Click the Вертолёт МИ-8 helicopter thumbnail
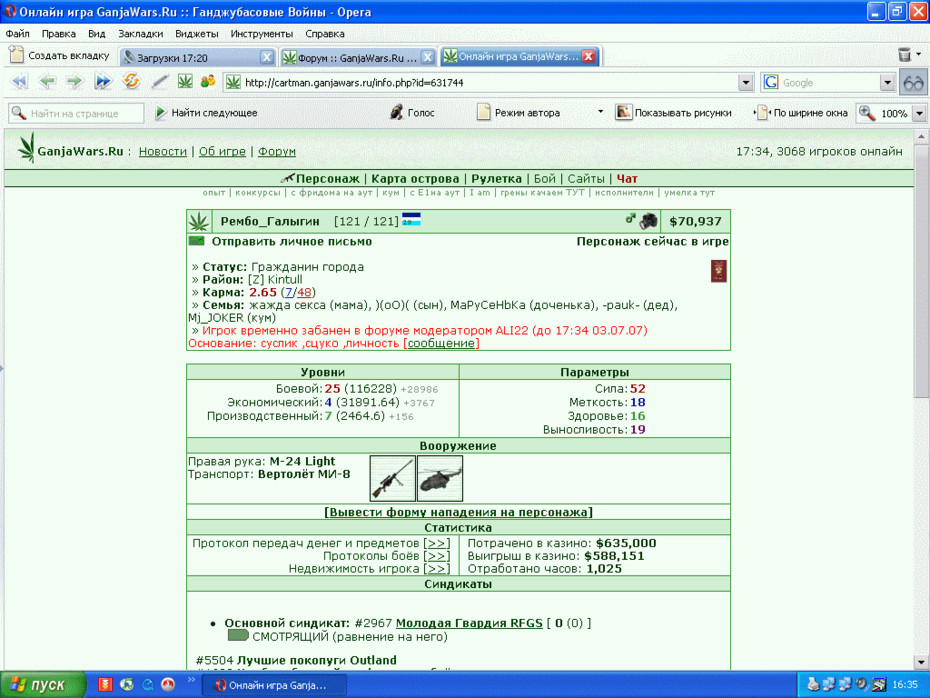The width and height of the screenshot is (930, 698). point(439,478)
